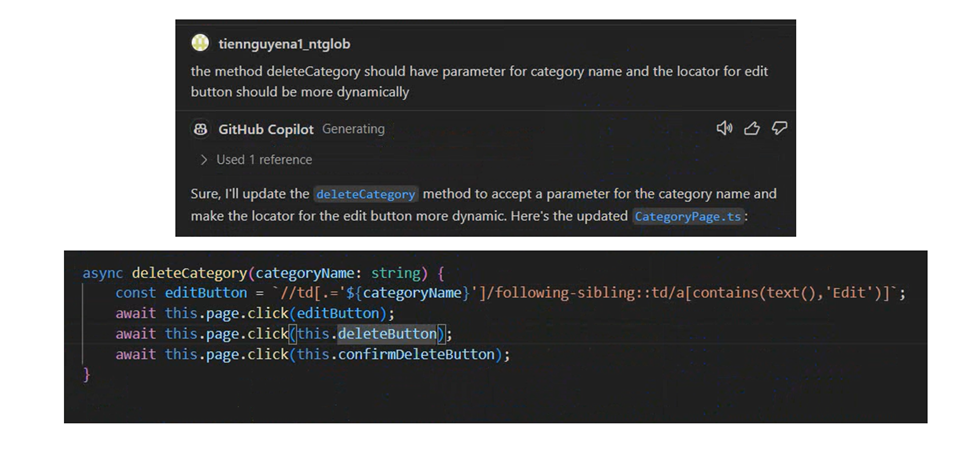Click the deleteCategory inline code symbol

(x=365, y=194)
